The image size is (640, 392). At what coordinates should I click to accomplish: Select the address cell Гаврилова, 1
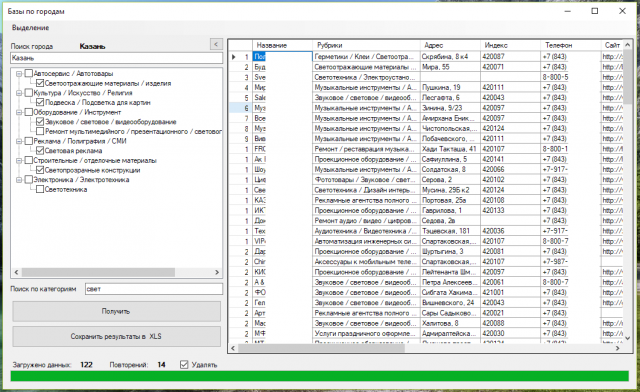450,210
